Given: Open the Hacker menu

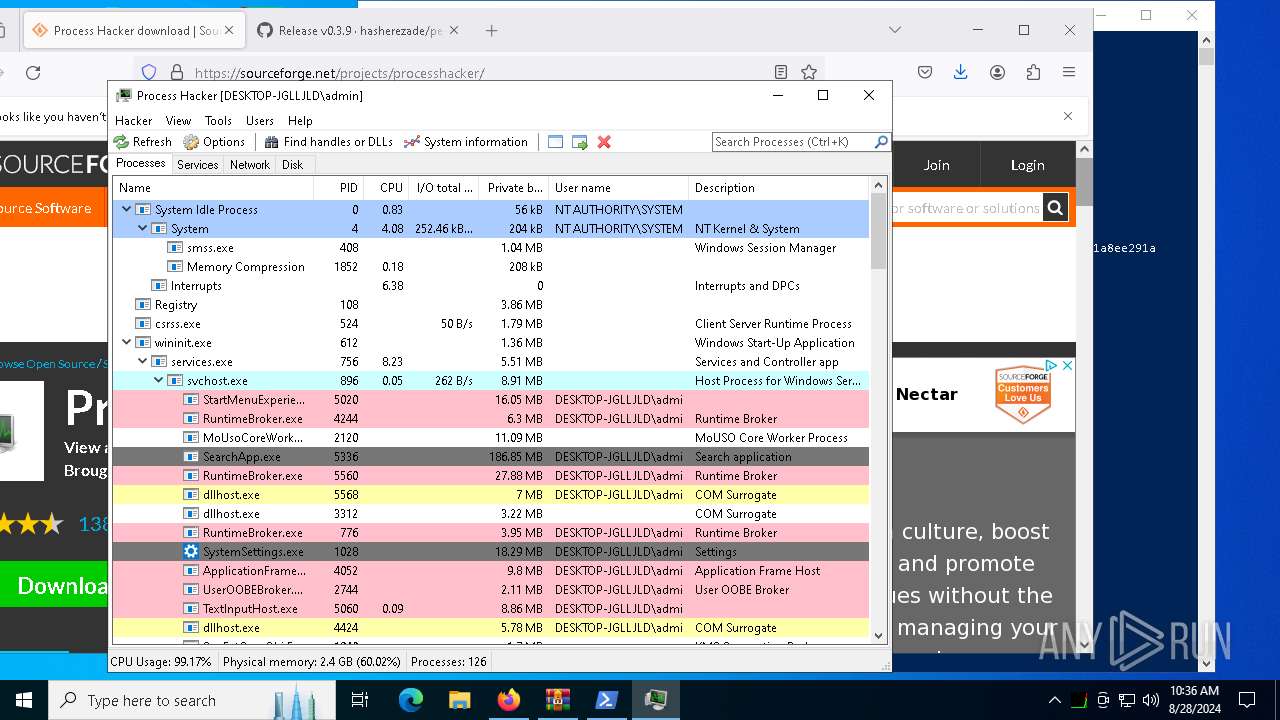Looking at the screenshot, I should (x=134, y=120).
